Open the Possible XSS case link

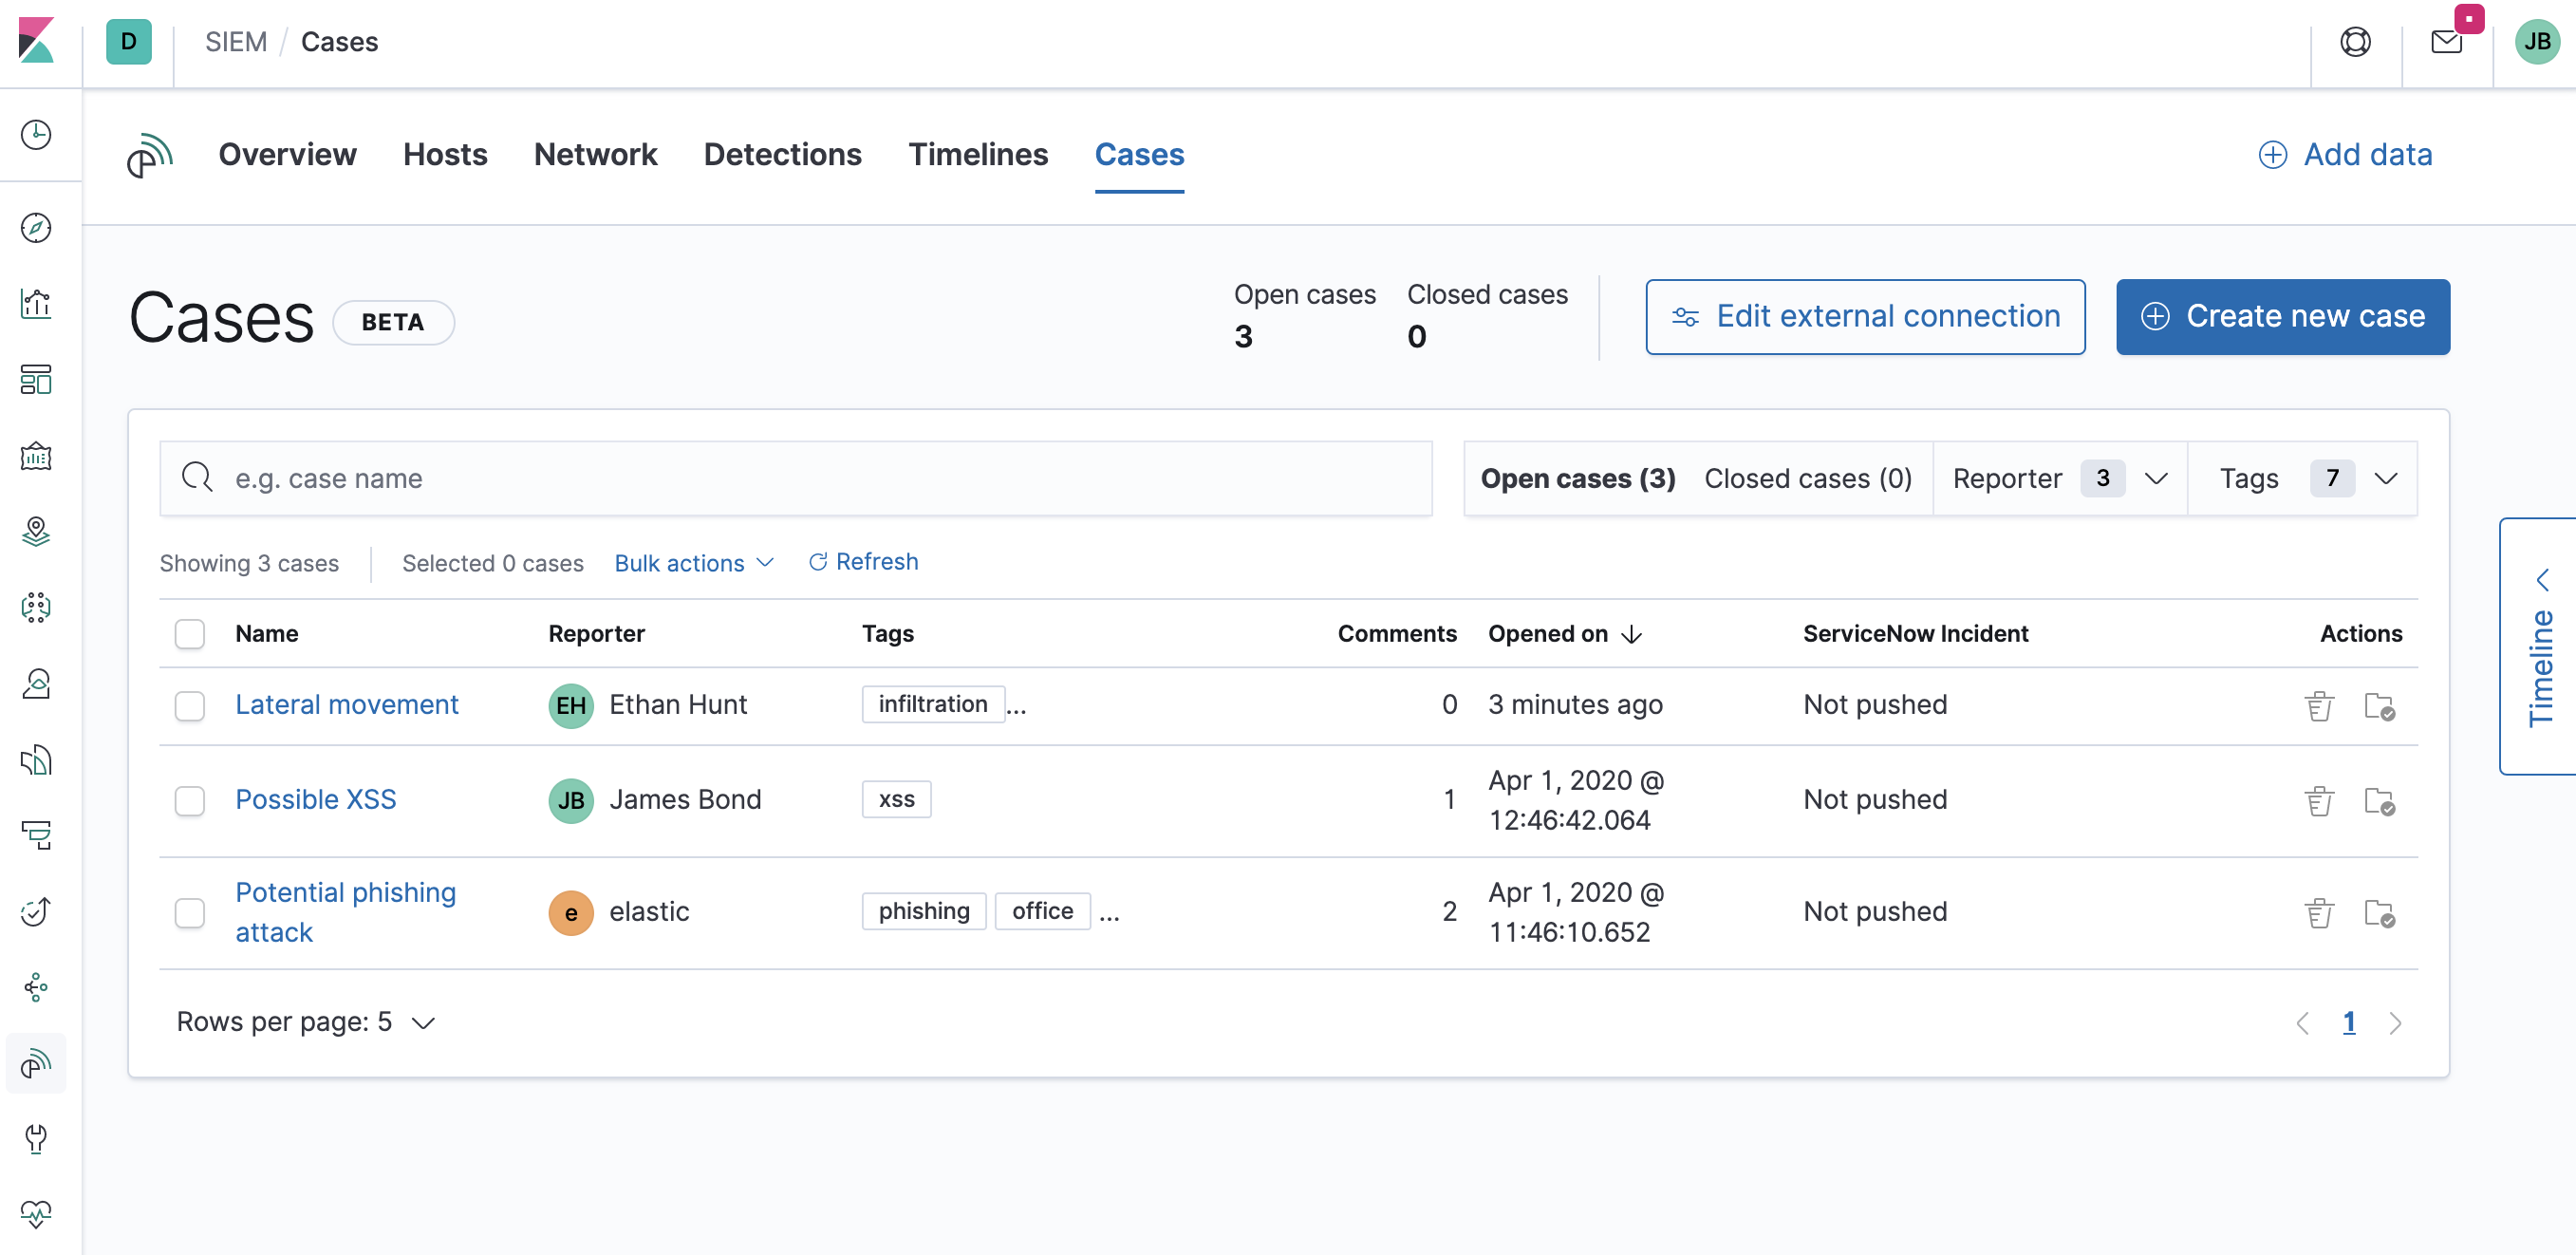(x=315, y=799)
